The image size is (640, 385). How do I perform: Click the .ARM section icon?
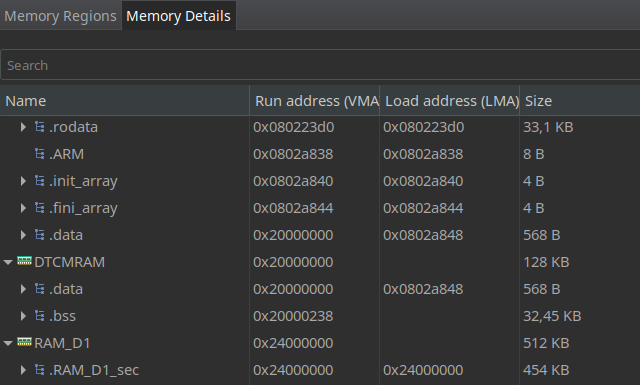[40, 154]
